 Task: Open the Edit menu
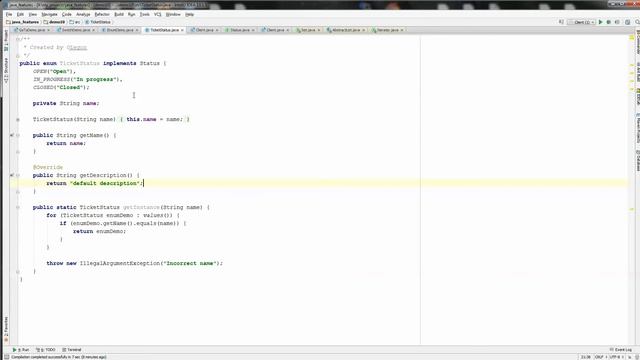[20, 14]
